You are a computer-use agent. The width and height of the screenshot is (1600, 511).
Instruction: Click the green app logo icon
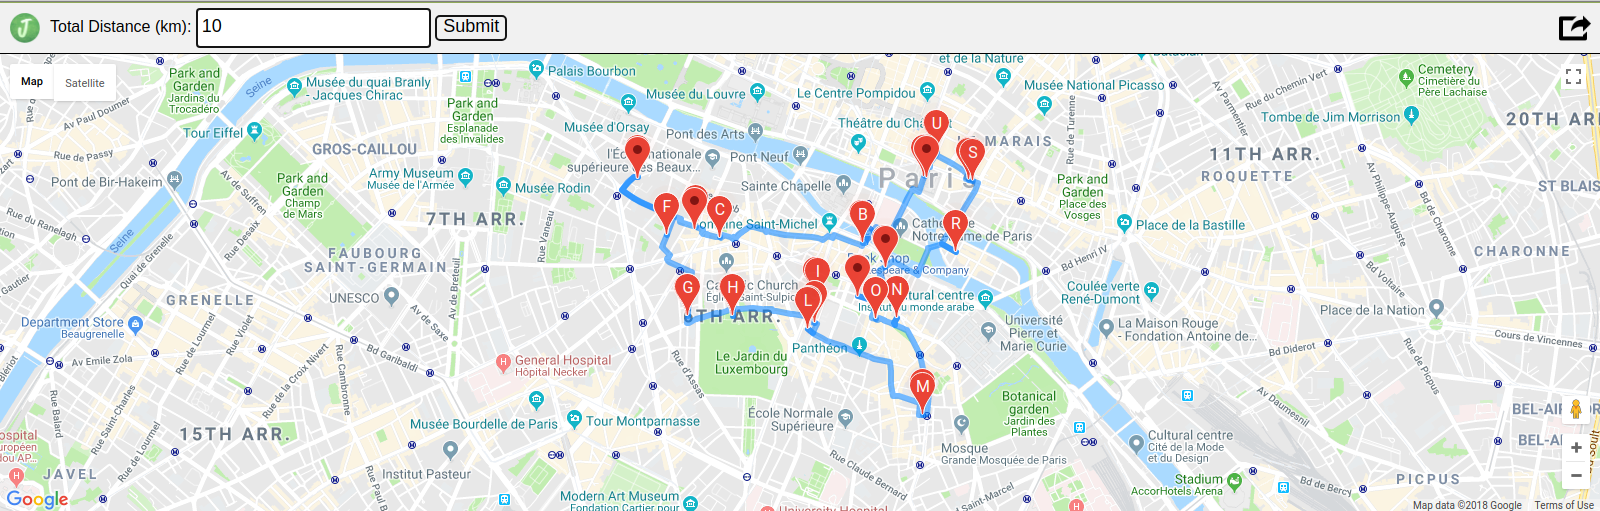(25, 27)
